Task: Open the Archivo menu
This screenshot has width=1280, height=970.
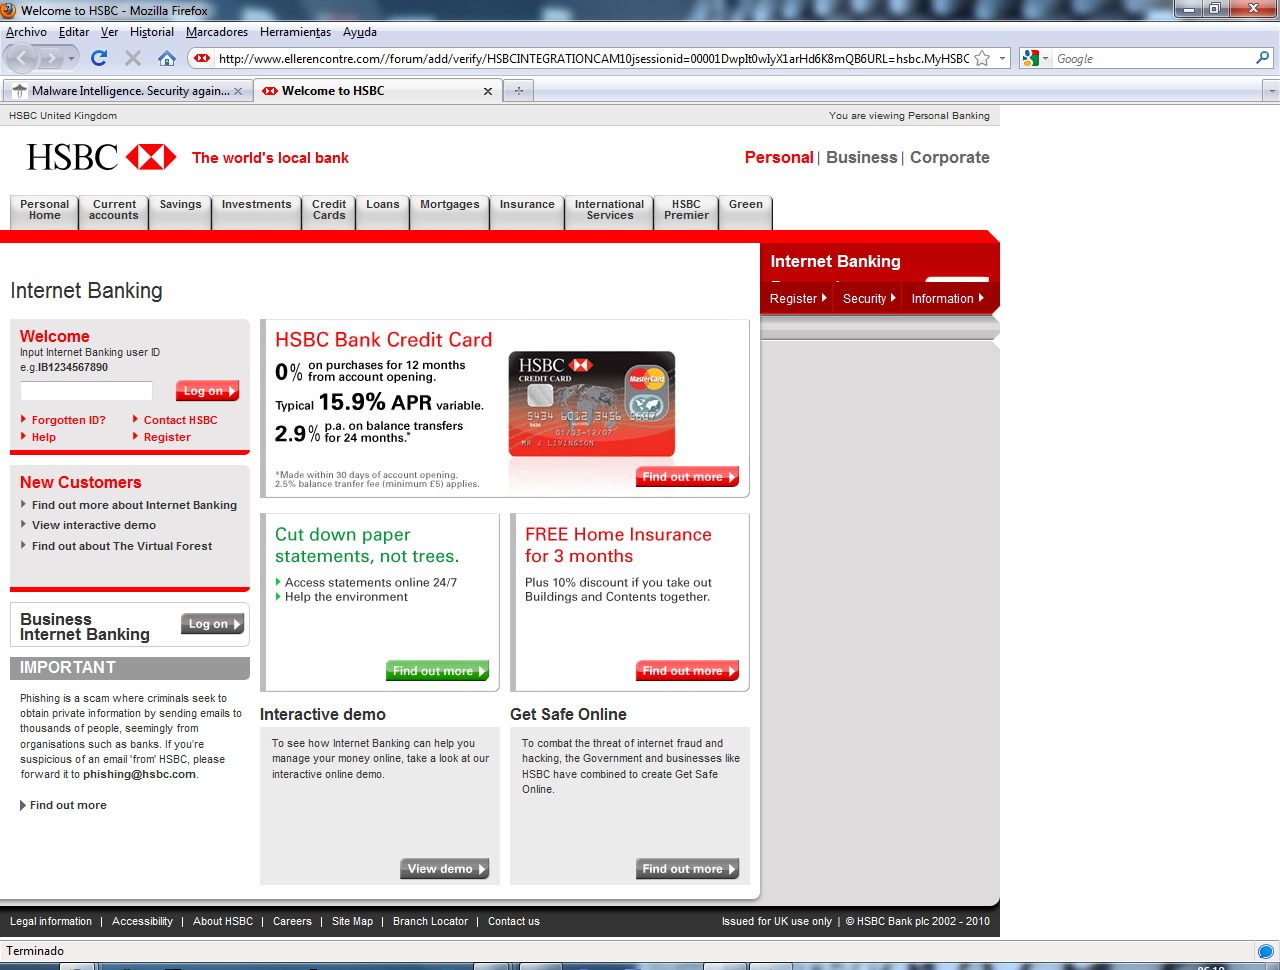Action: point(26,32)
